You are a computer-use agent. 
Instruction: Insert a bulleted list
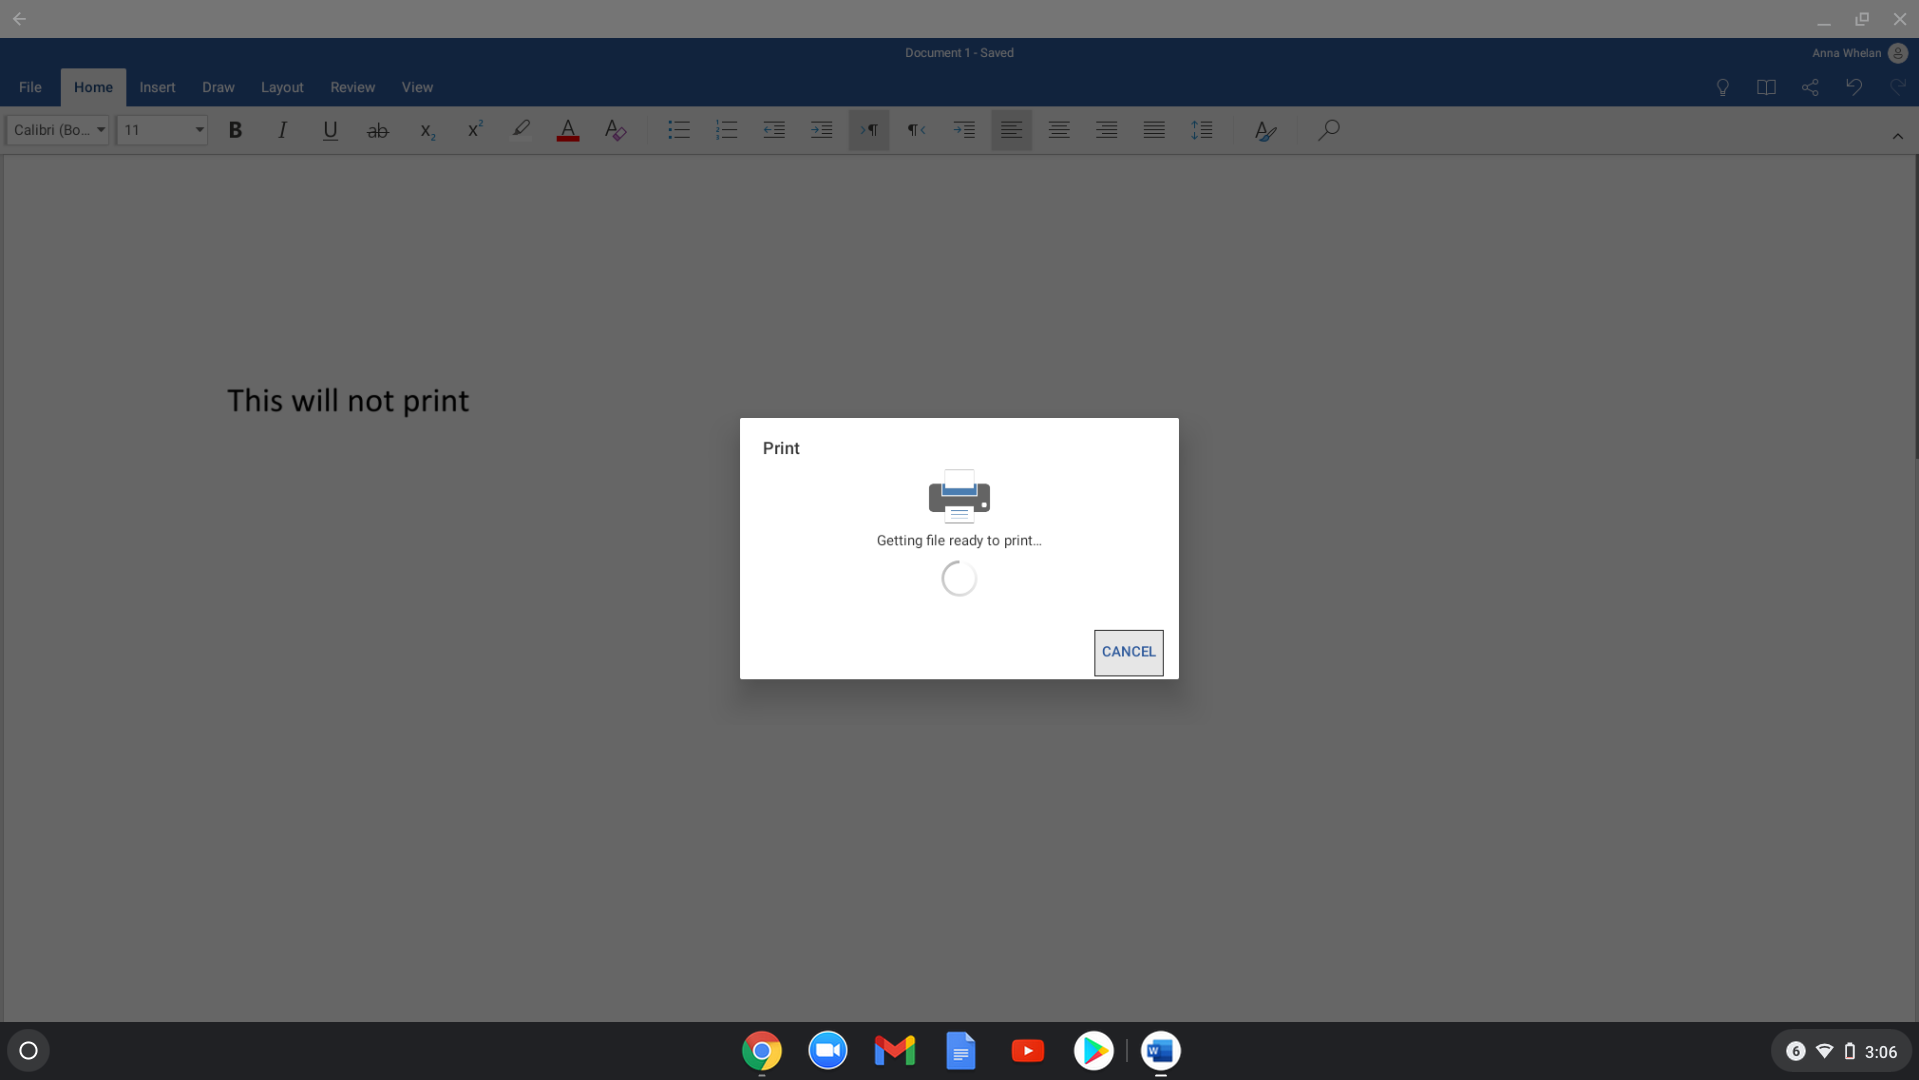678,130
